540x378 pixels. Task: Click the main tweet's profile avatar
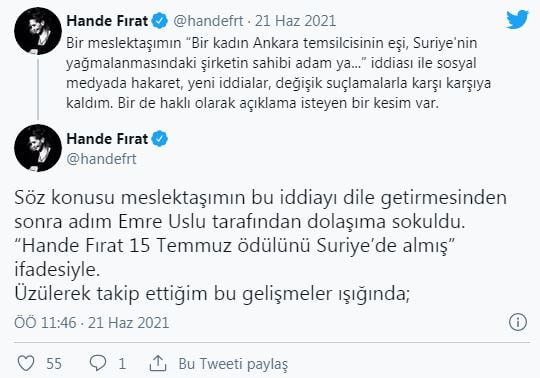(38, 148)
